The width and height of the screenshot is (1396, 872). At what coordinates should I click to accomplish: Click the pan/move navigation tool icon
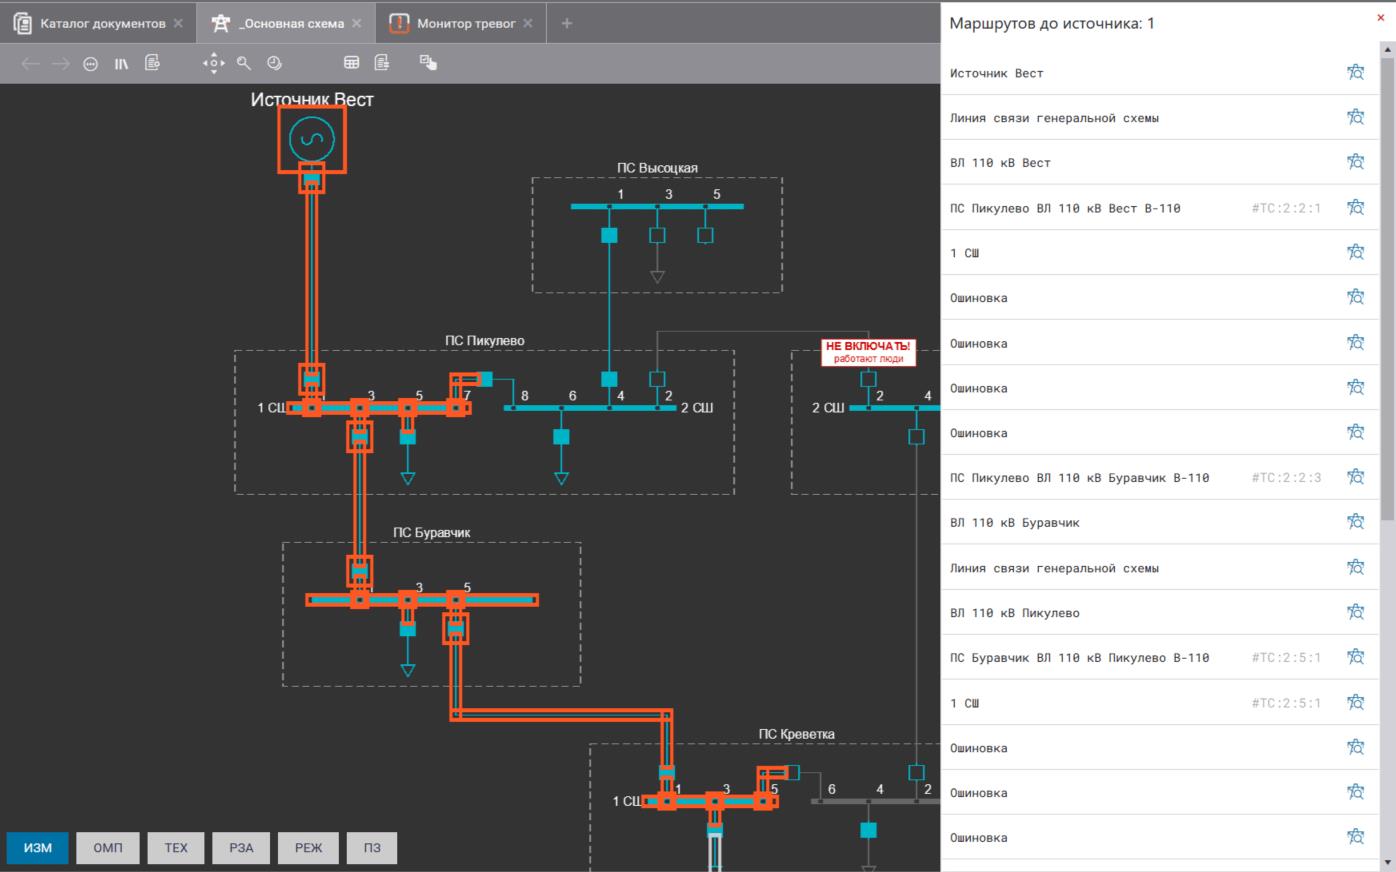pos(213,63)
